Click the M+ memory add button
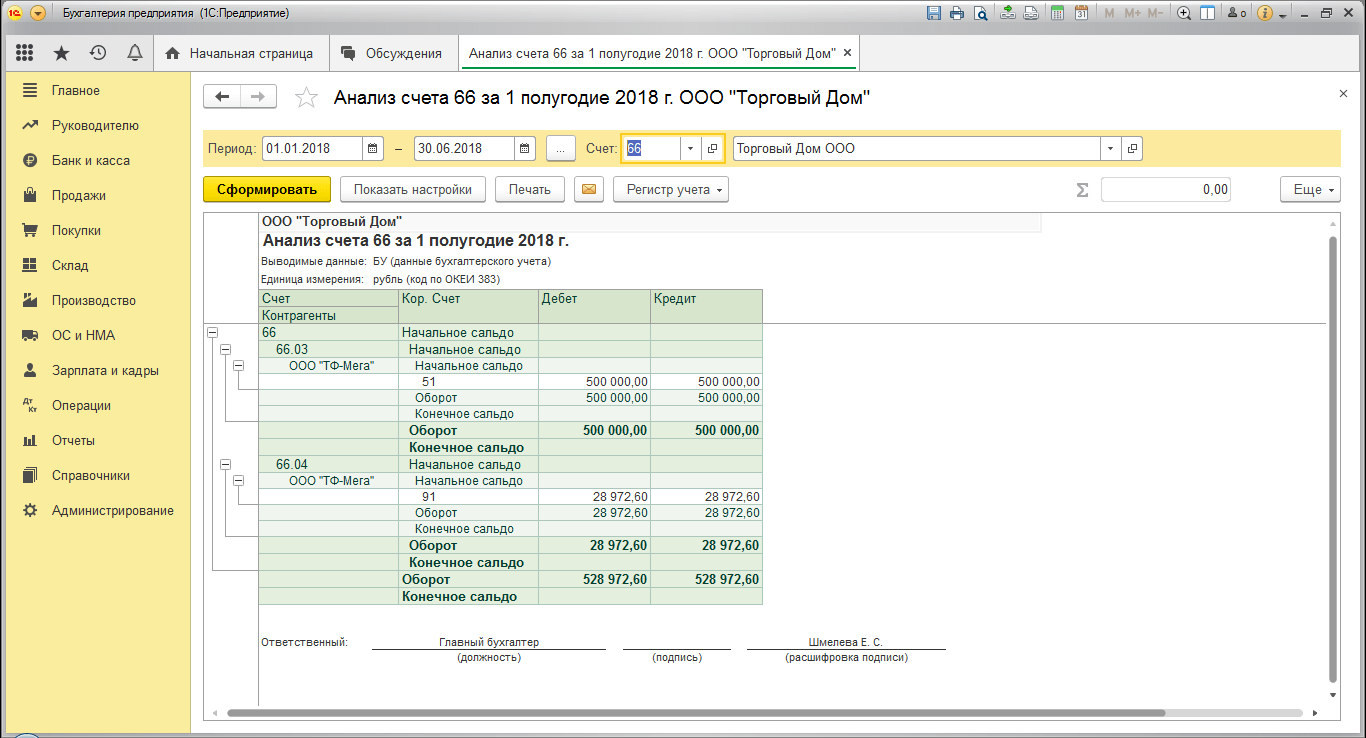The height and width of the screenshot is (738, 1366). coord(1133,13)
